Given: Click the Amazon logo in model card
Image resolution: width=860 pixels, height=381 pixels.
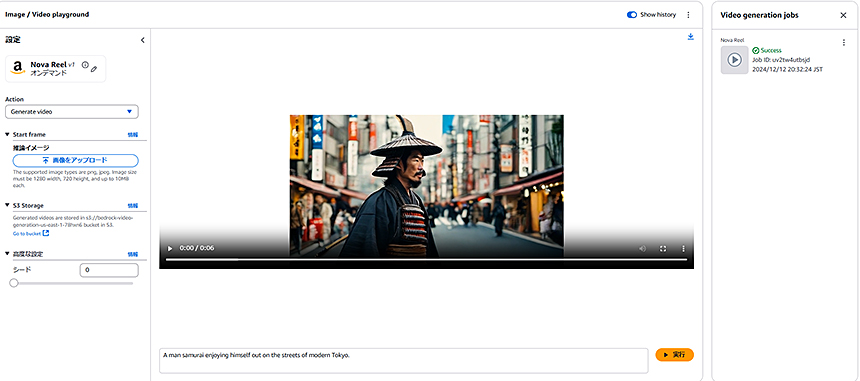Looking at the screenshot, I should pos(18,68).
